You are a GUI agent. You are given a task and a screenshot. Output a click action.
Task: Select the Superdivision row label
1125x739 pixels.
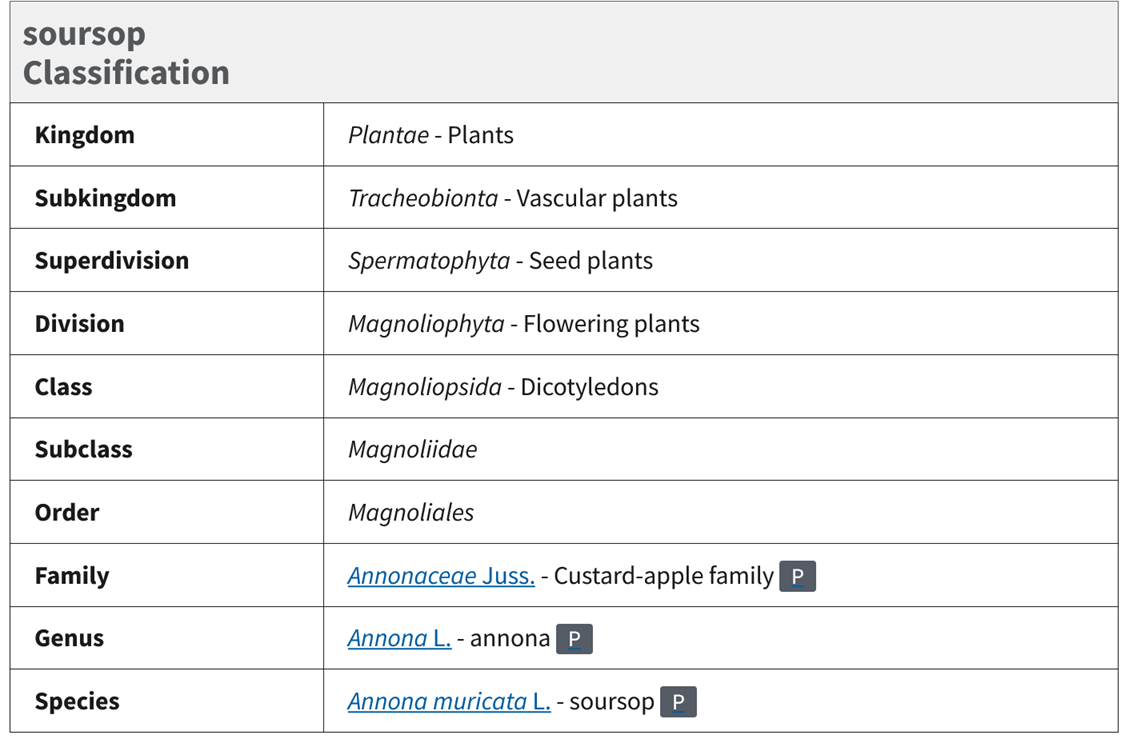(x=111, y=262)
